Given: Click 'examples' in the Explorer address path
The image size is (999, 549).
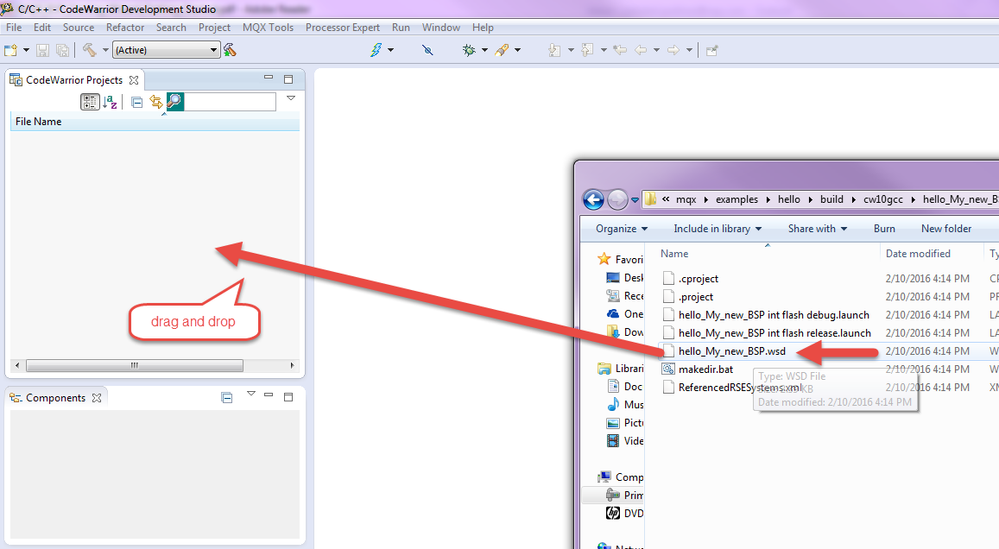Looking at the screenshot, I should (737, 199).
